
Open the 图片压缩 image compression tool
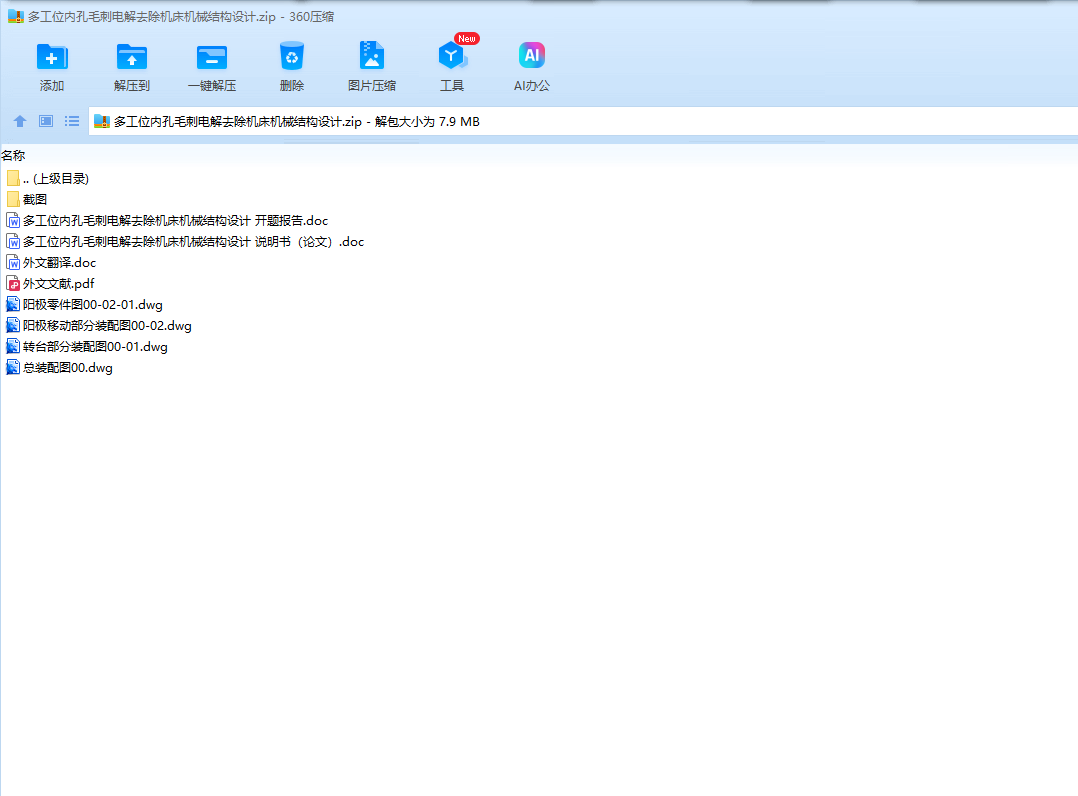pos(371,57)
